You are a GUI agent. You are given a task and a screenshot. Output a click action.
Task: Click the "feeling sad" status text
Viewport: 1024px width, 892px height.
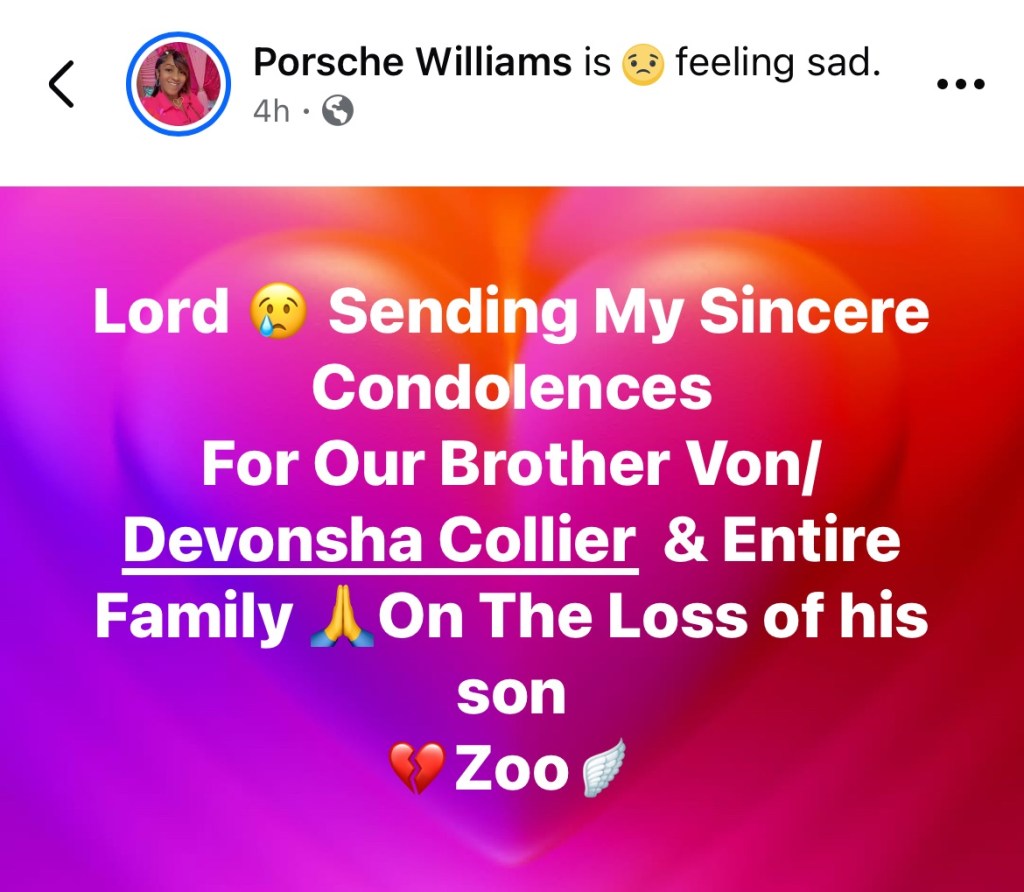778,62
